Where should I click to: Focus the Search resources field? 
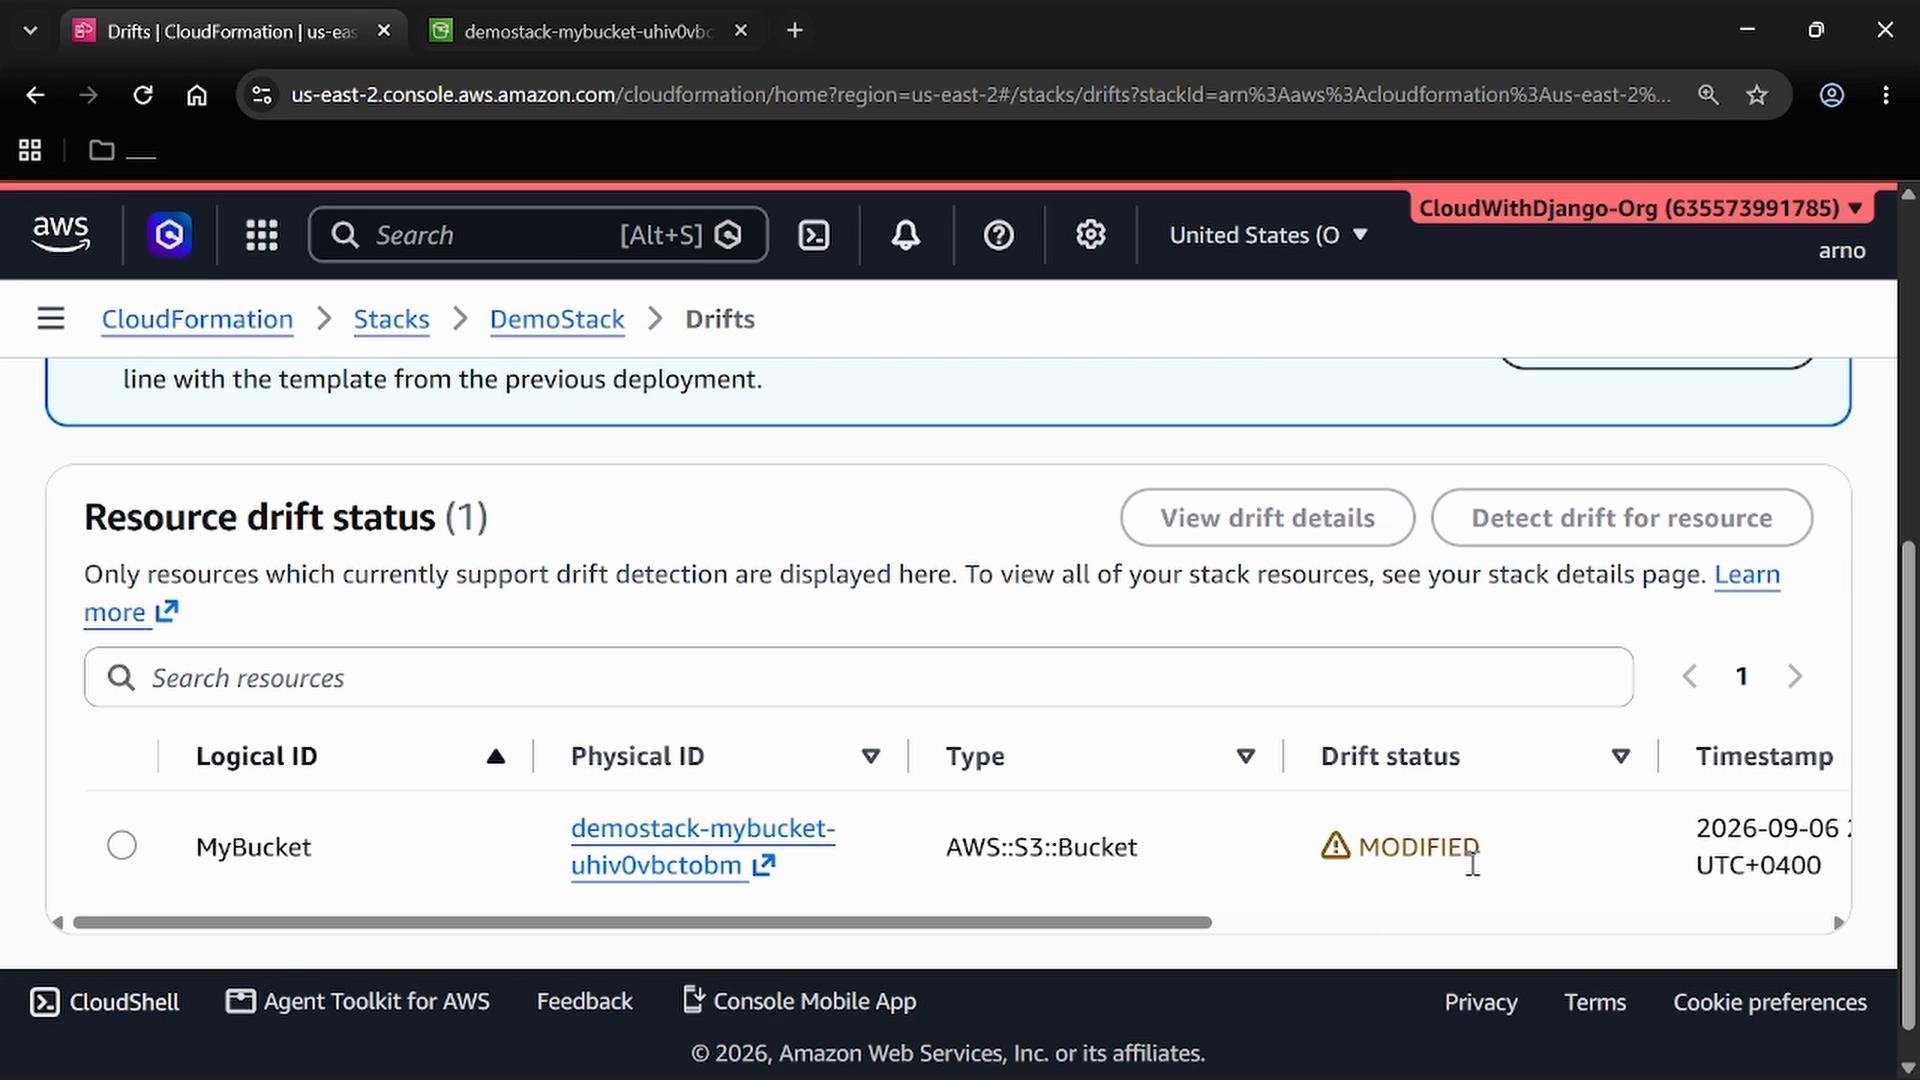858,677
